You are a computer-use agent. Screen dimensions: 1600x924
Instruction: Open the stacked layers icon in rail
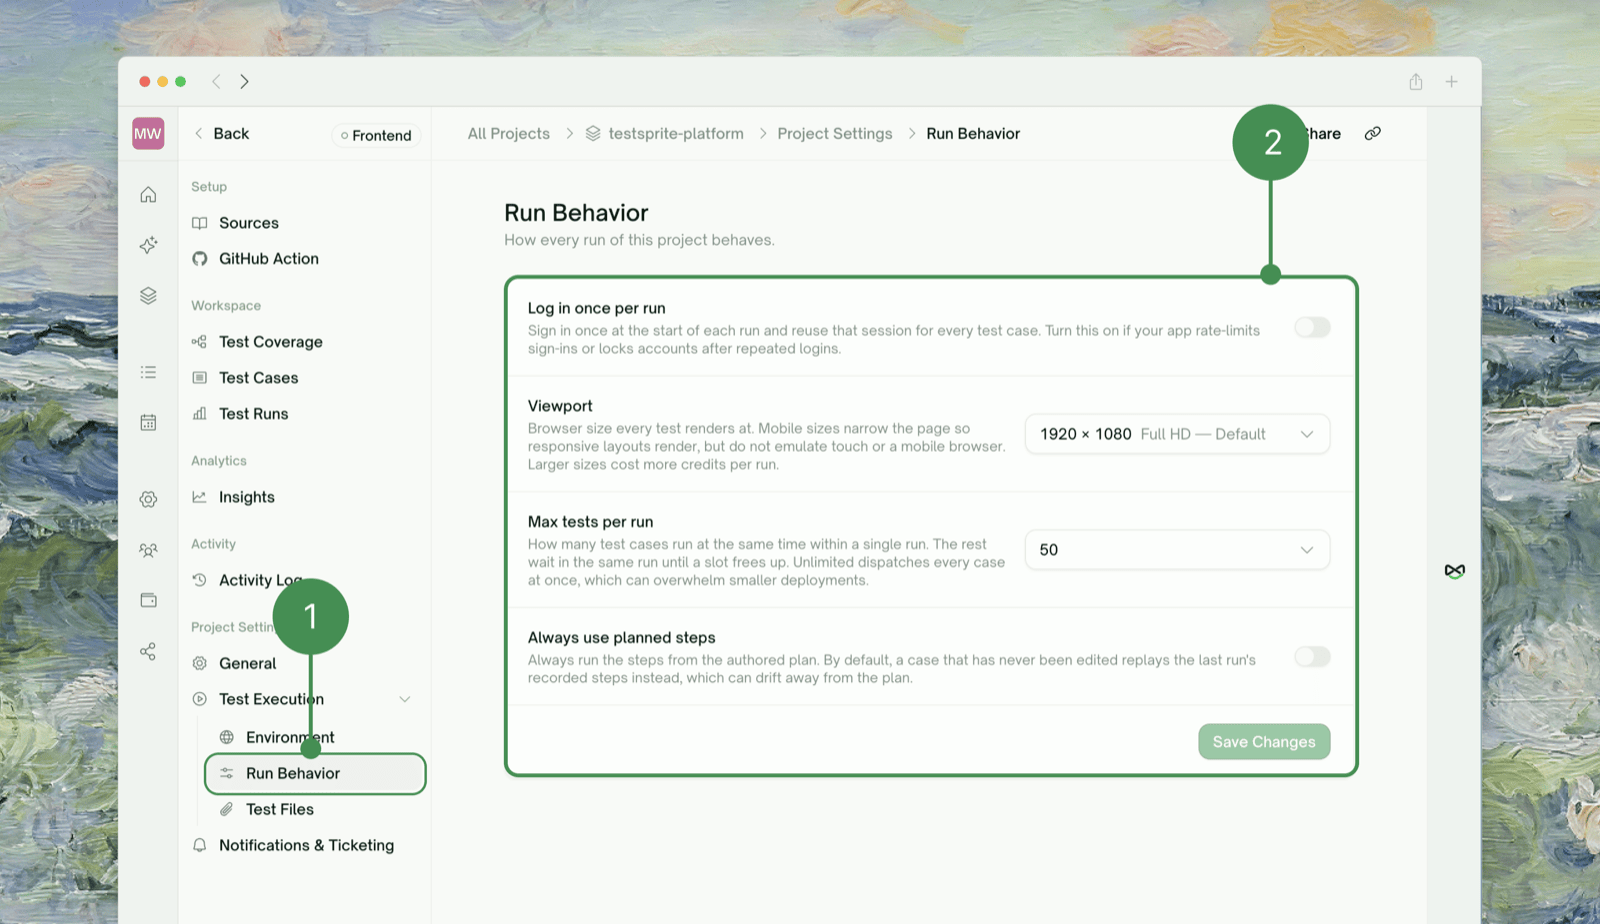click(148, 296)
